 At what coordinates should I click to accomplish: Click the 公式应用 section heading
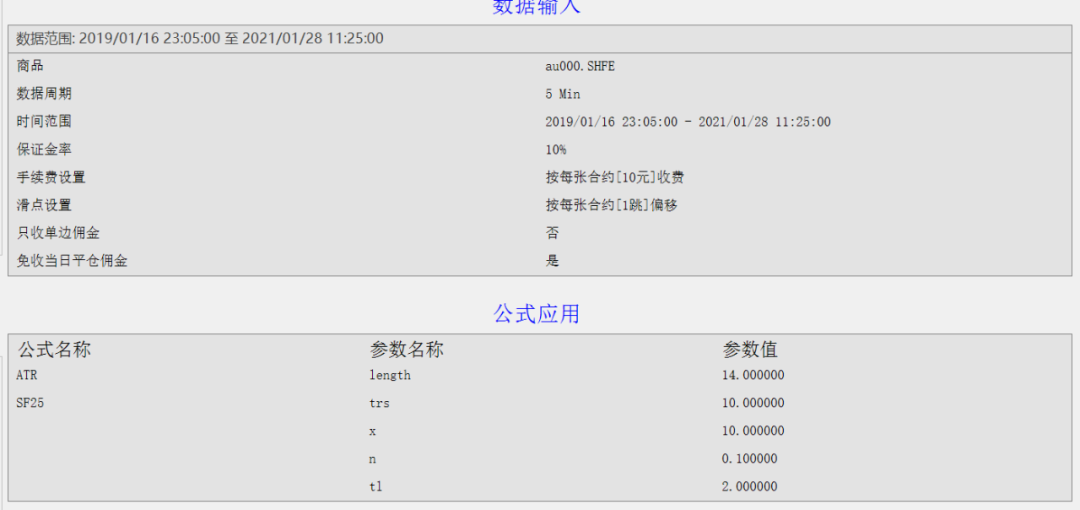537,314
